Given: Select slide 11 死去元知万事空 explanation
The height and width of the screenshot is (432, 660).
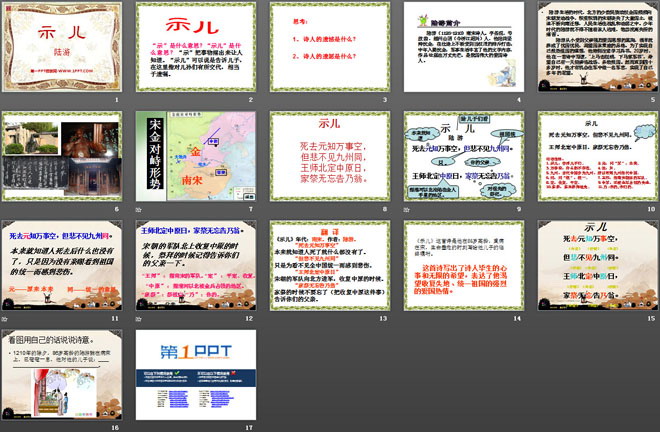Looking at the screenshot, I should (62, 266).
